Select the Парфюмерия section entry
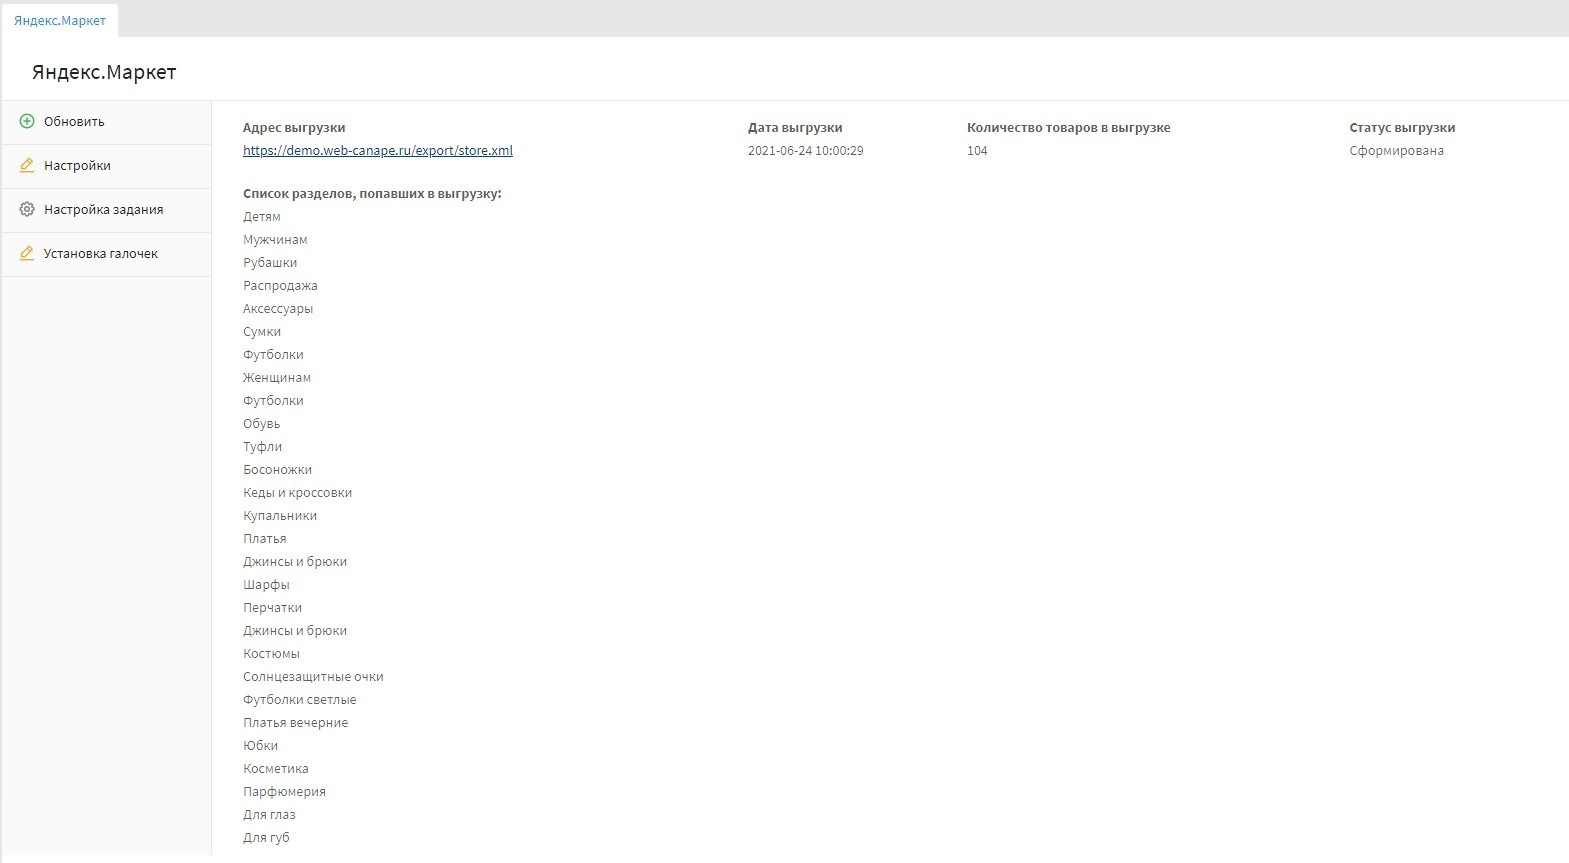The width and height of the screenshot is (1569, 863). (x=284, y=792)
